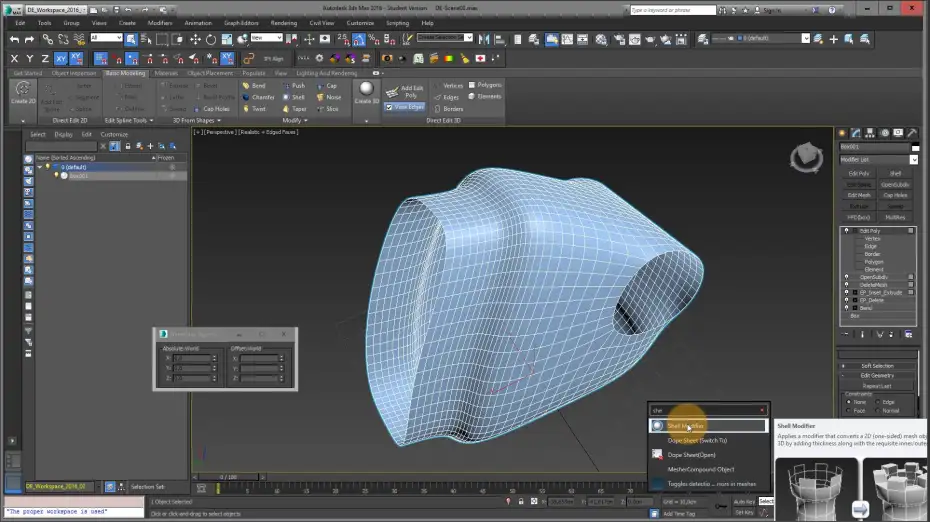
Task: Click the OpenSubdiv modifier set button
Action: pyautogui.click(x=895, y=184)
